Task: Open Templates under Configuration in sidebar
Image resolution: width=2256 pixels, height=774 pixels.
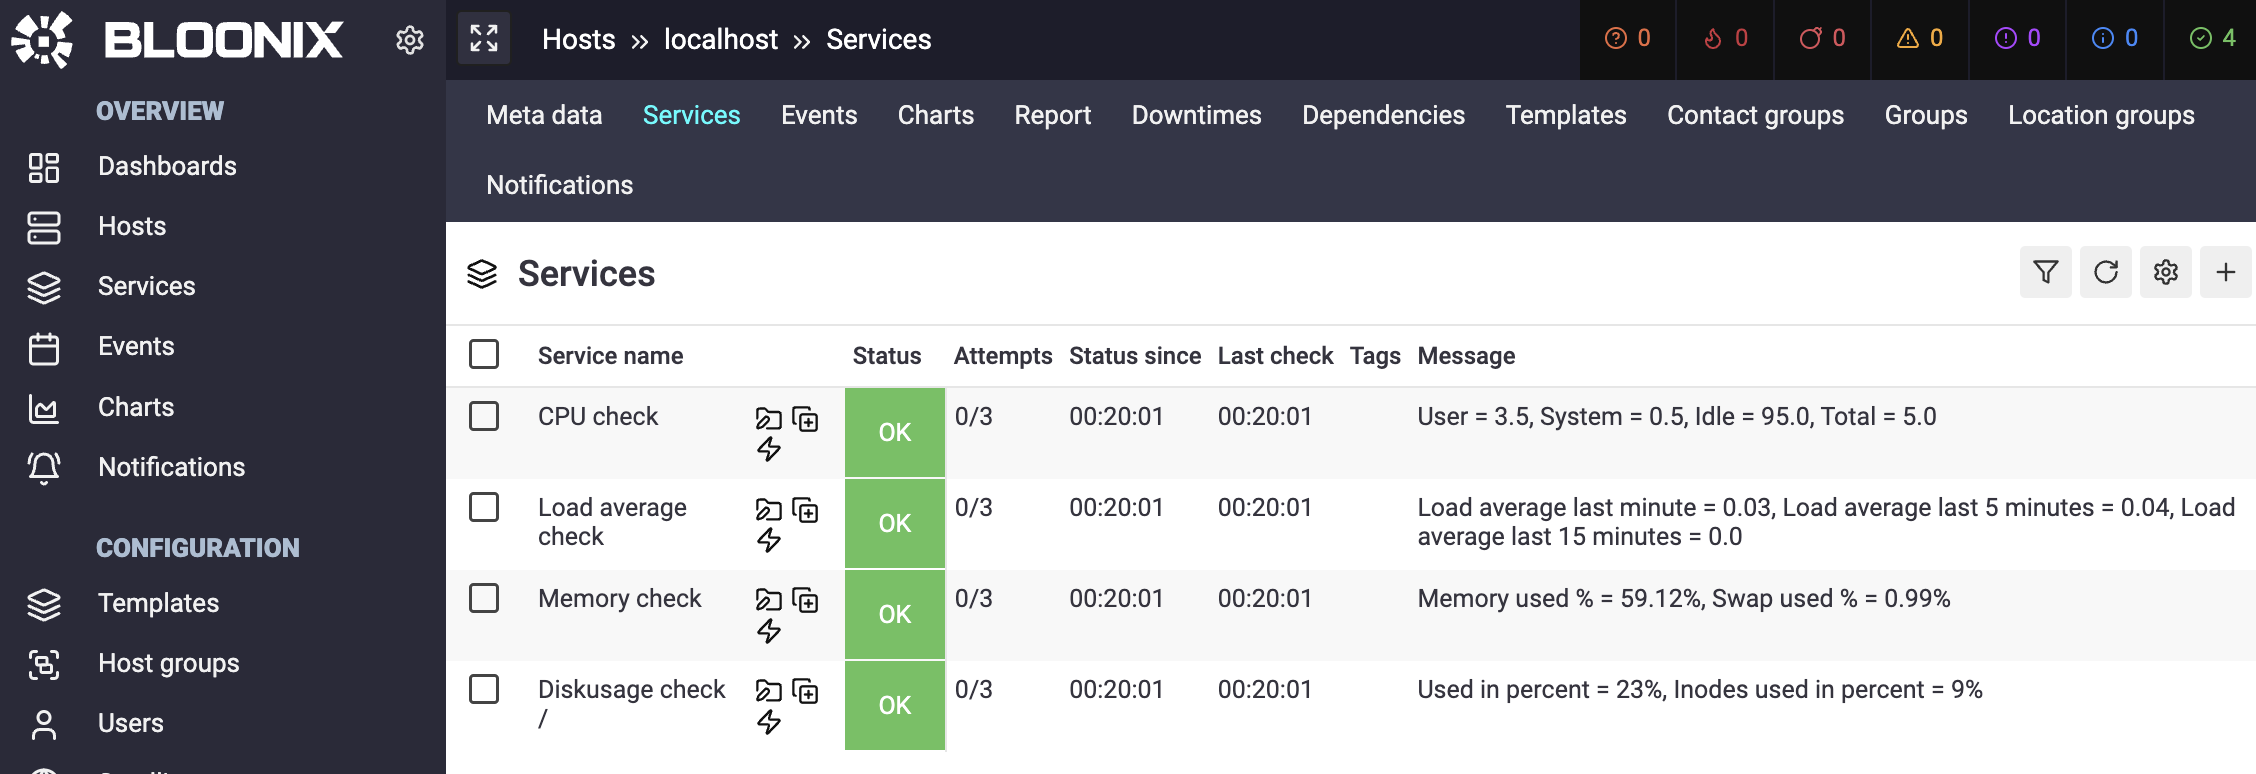Action: tap(158, 603)
